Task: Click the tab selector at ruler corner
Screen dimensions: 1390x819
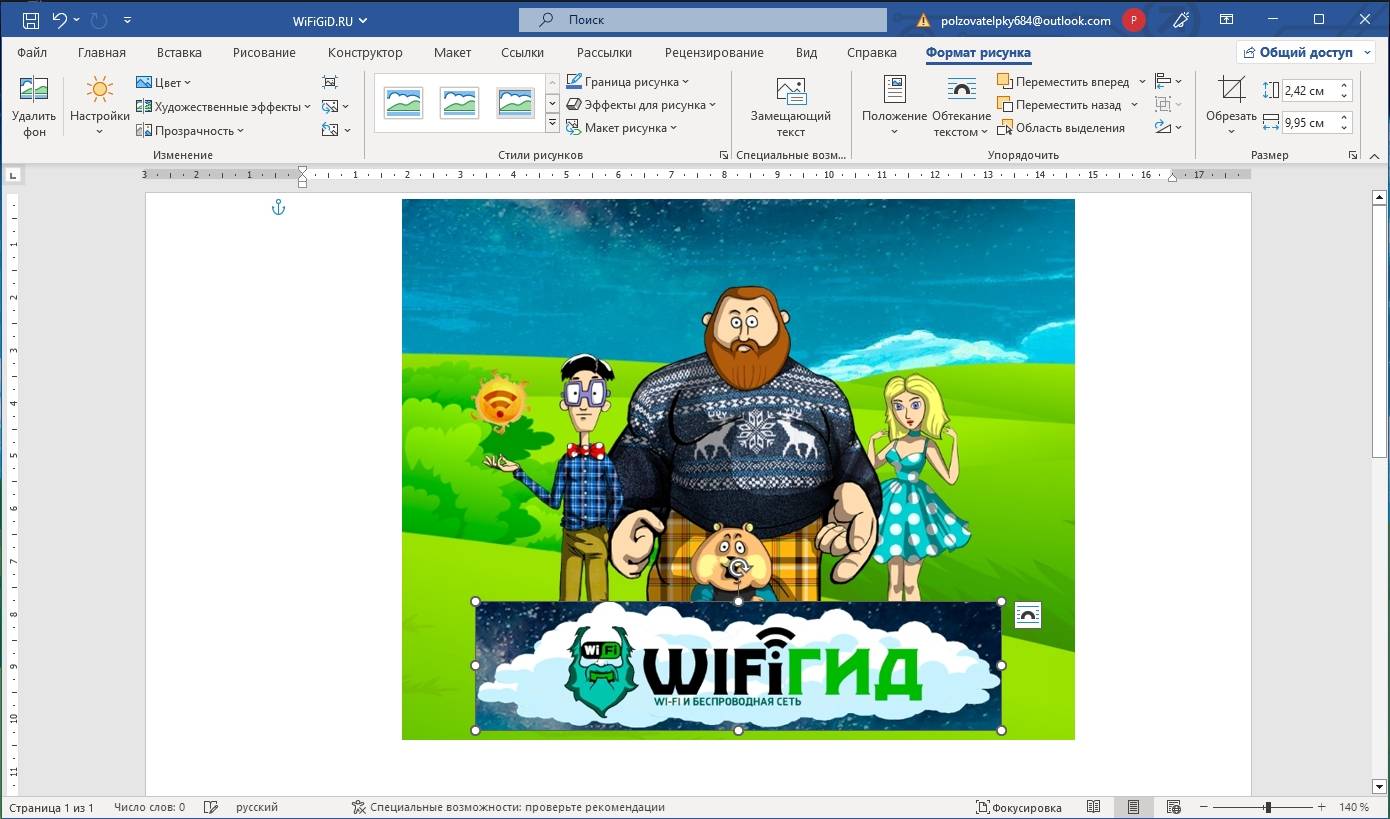Action: click(13, 176)
